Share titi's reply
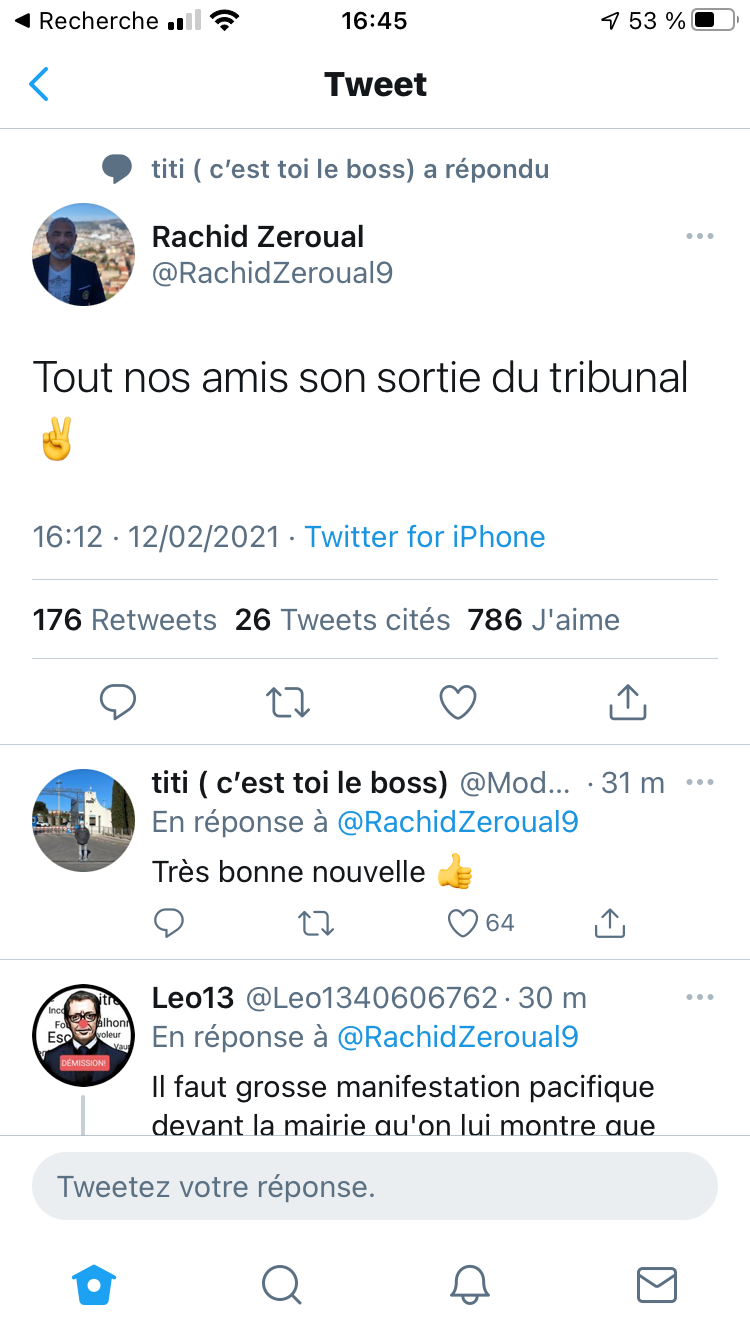The image size is (750, 1334). tap(609, 923)
